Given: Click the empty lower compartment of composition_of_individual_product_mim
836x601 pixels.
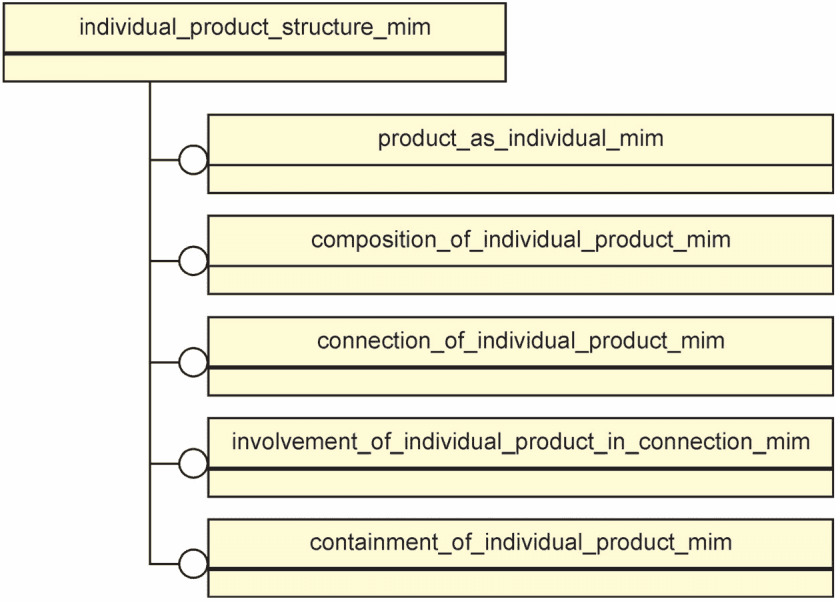Looking at the screenshot, I should tap(520, 280).
